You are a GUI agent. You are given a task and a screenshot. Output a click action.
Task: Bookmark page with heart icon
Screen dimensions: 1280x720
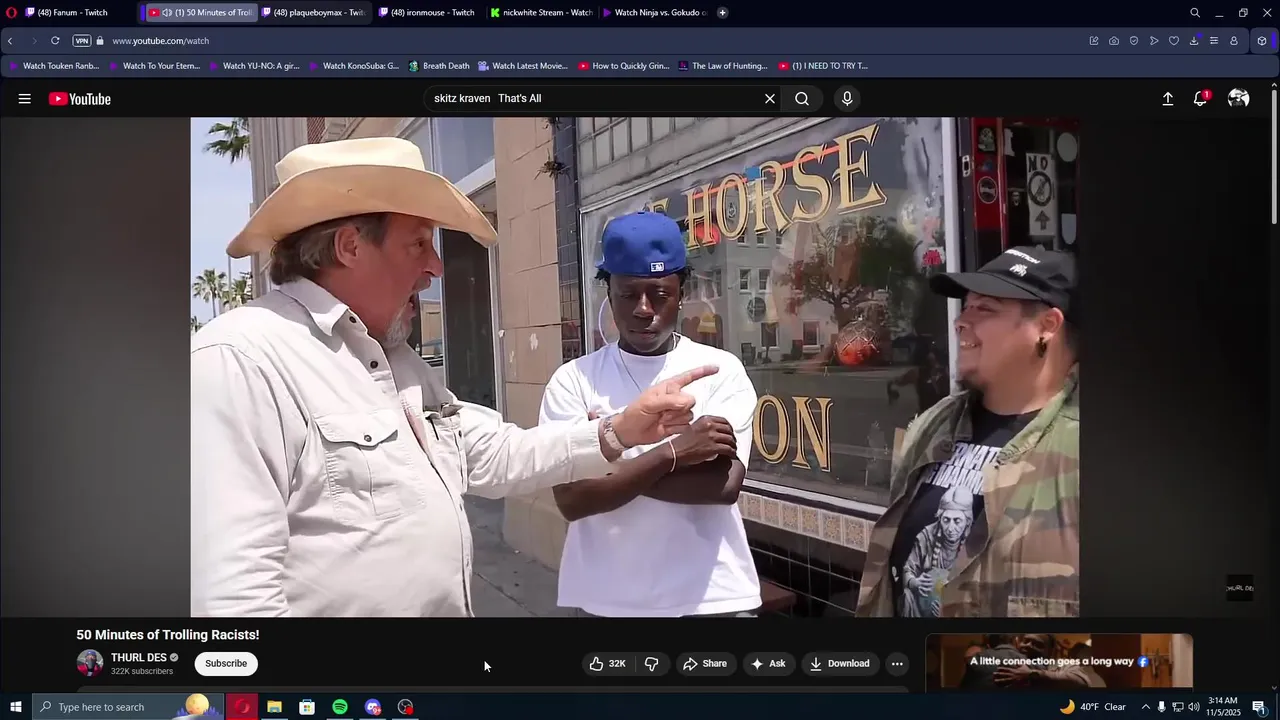[1174, 41]
